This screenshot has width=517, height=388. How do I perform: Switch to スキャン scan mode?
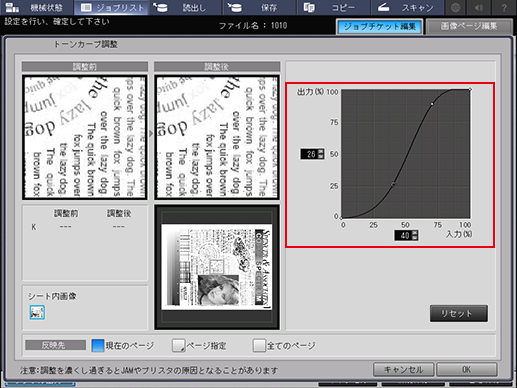[407, 7]
